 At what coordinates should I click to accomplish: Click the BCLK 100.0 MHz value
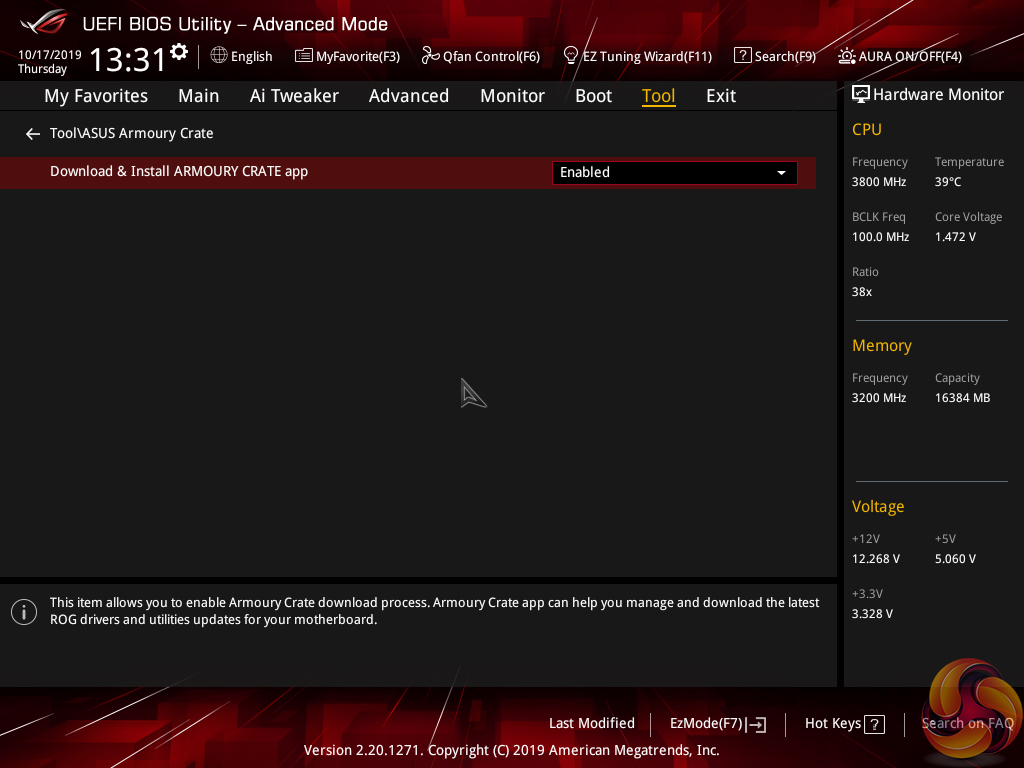coord(880,236)
